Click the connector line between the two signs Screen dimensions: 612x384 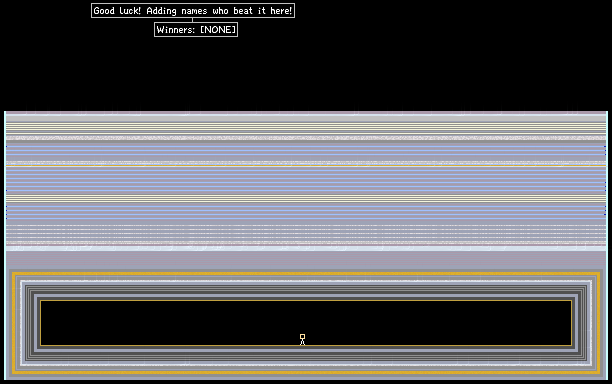pyautogui.click(x=192, y=20)
